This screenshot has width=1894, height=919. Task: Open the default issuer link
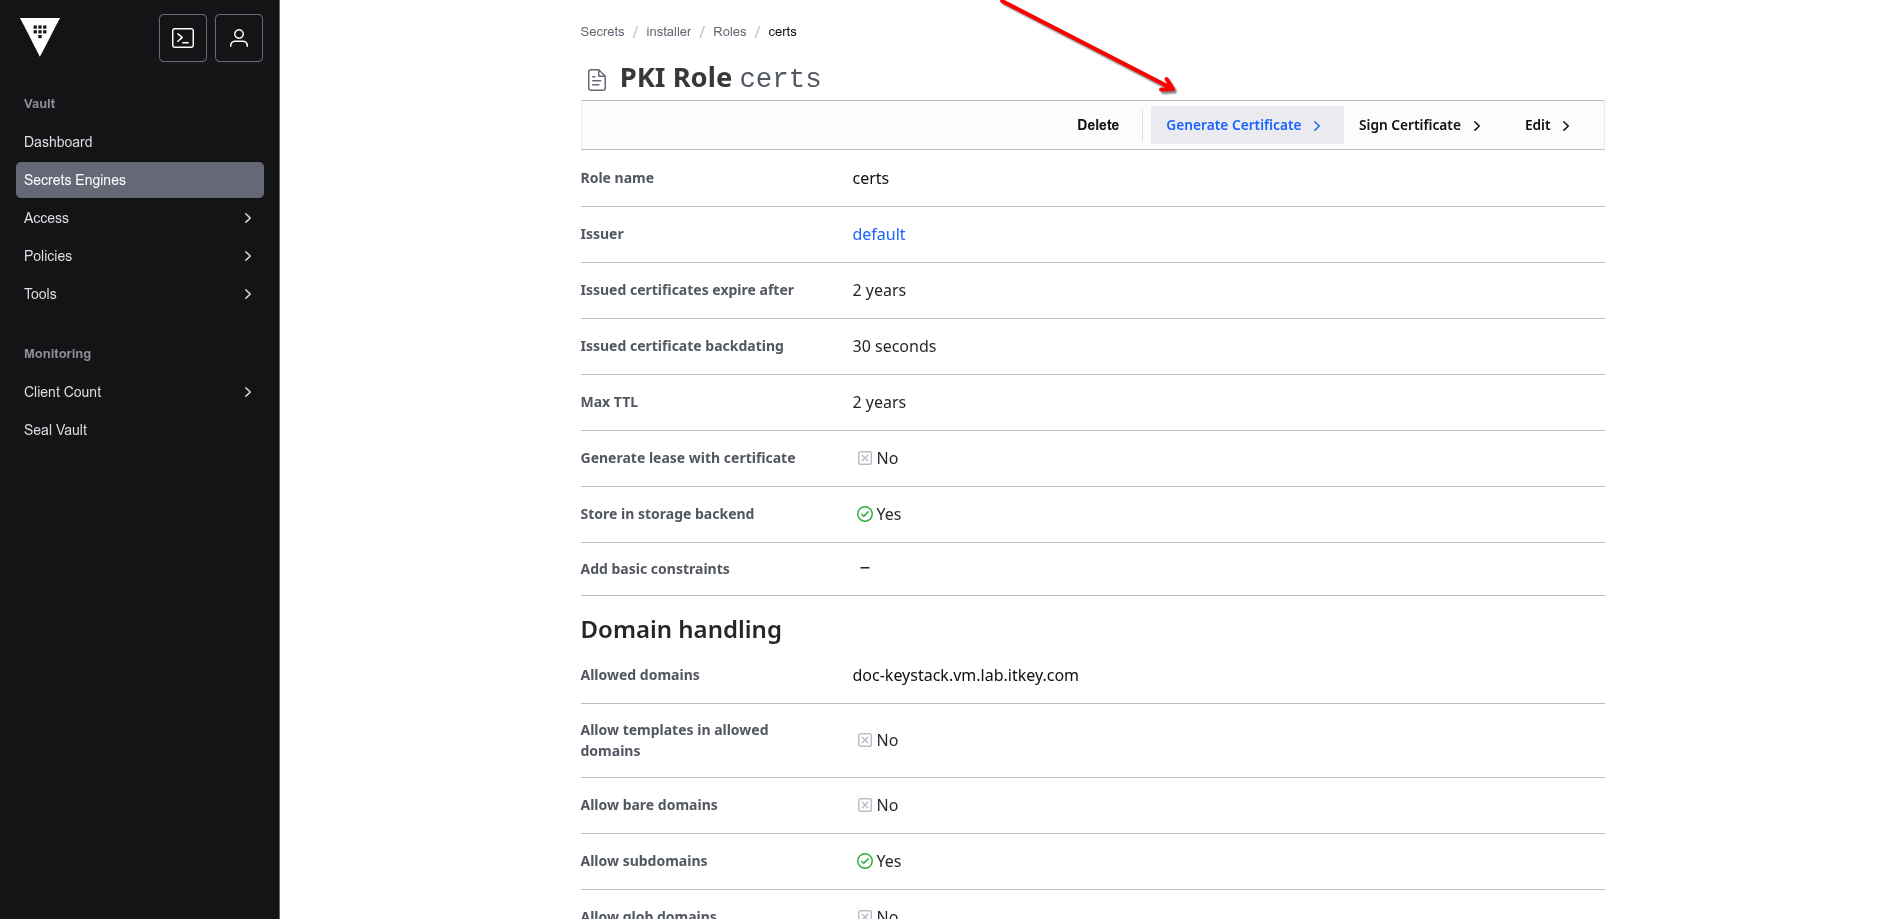point(878,234)
